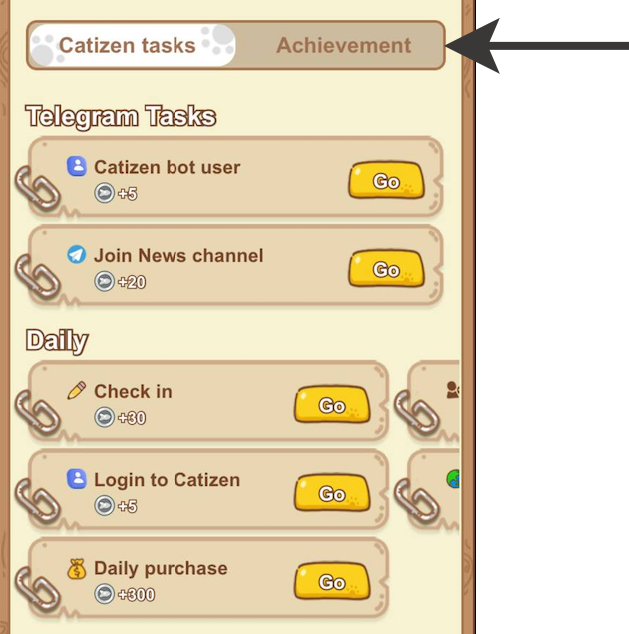Click the coin icon next to +30

(104, 417)
